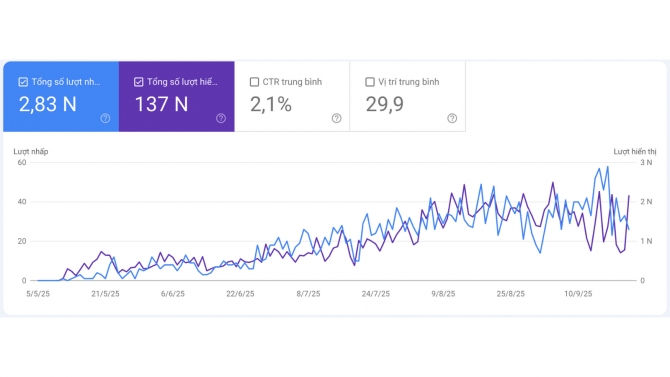Uncheck the Tổng số lượt nhấp checkbox
The width and height of the screenshot is (670, 377).
click(x=23, y=82)
